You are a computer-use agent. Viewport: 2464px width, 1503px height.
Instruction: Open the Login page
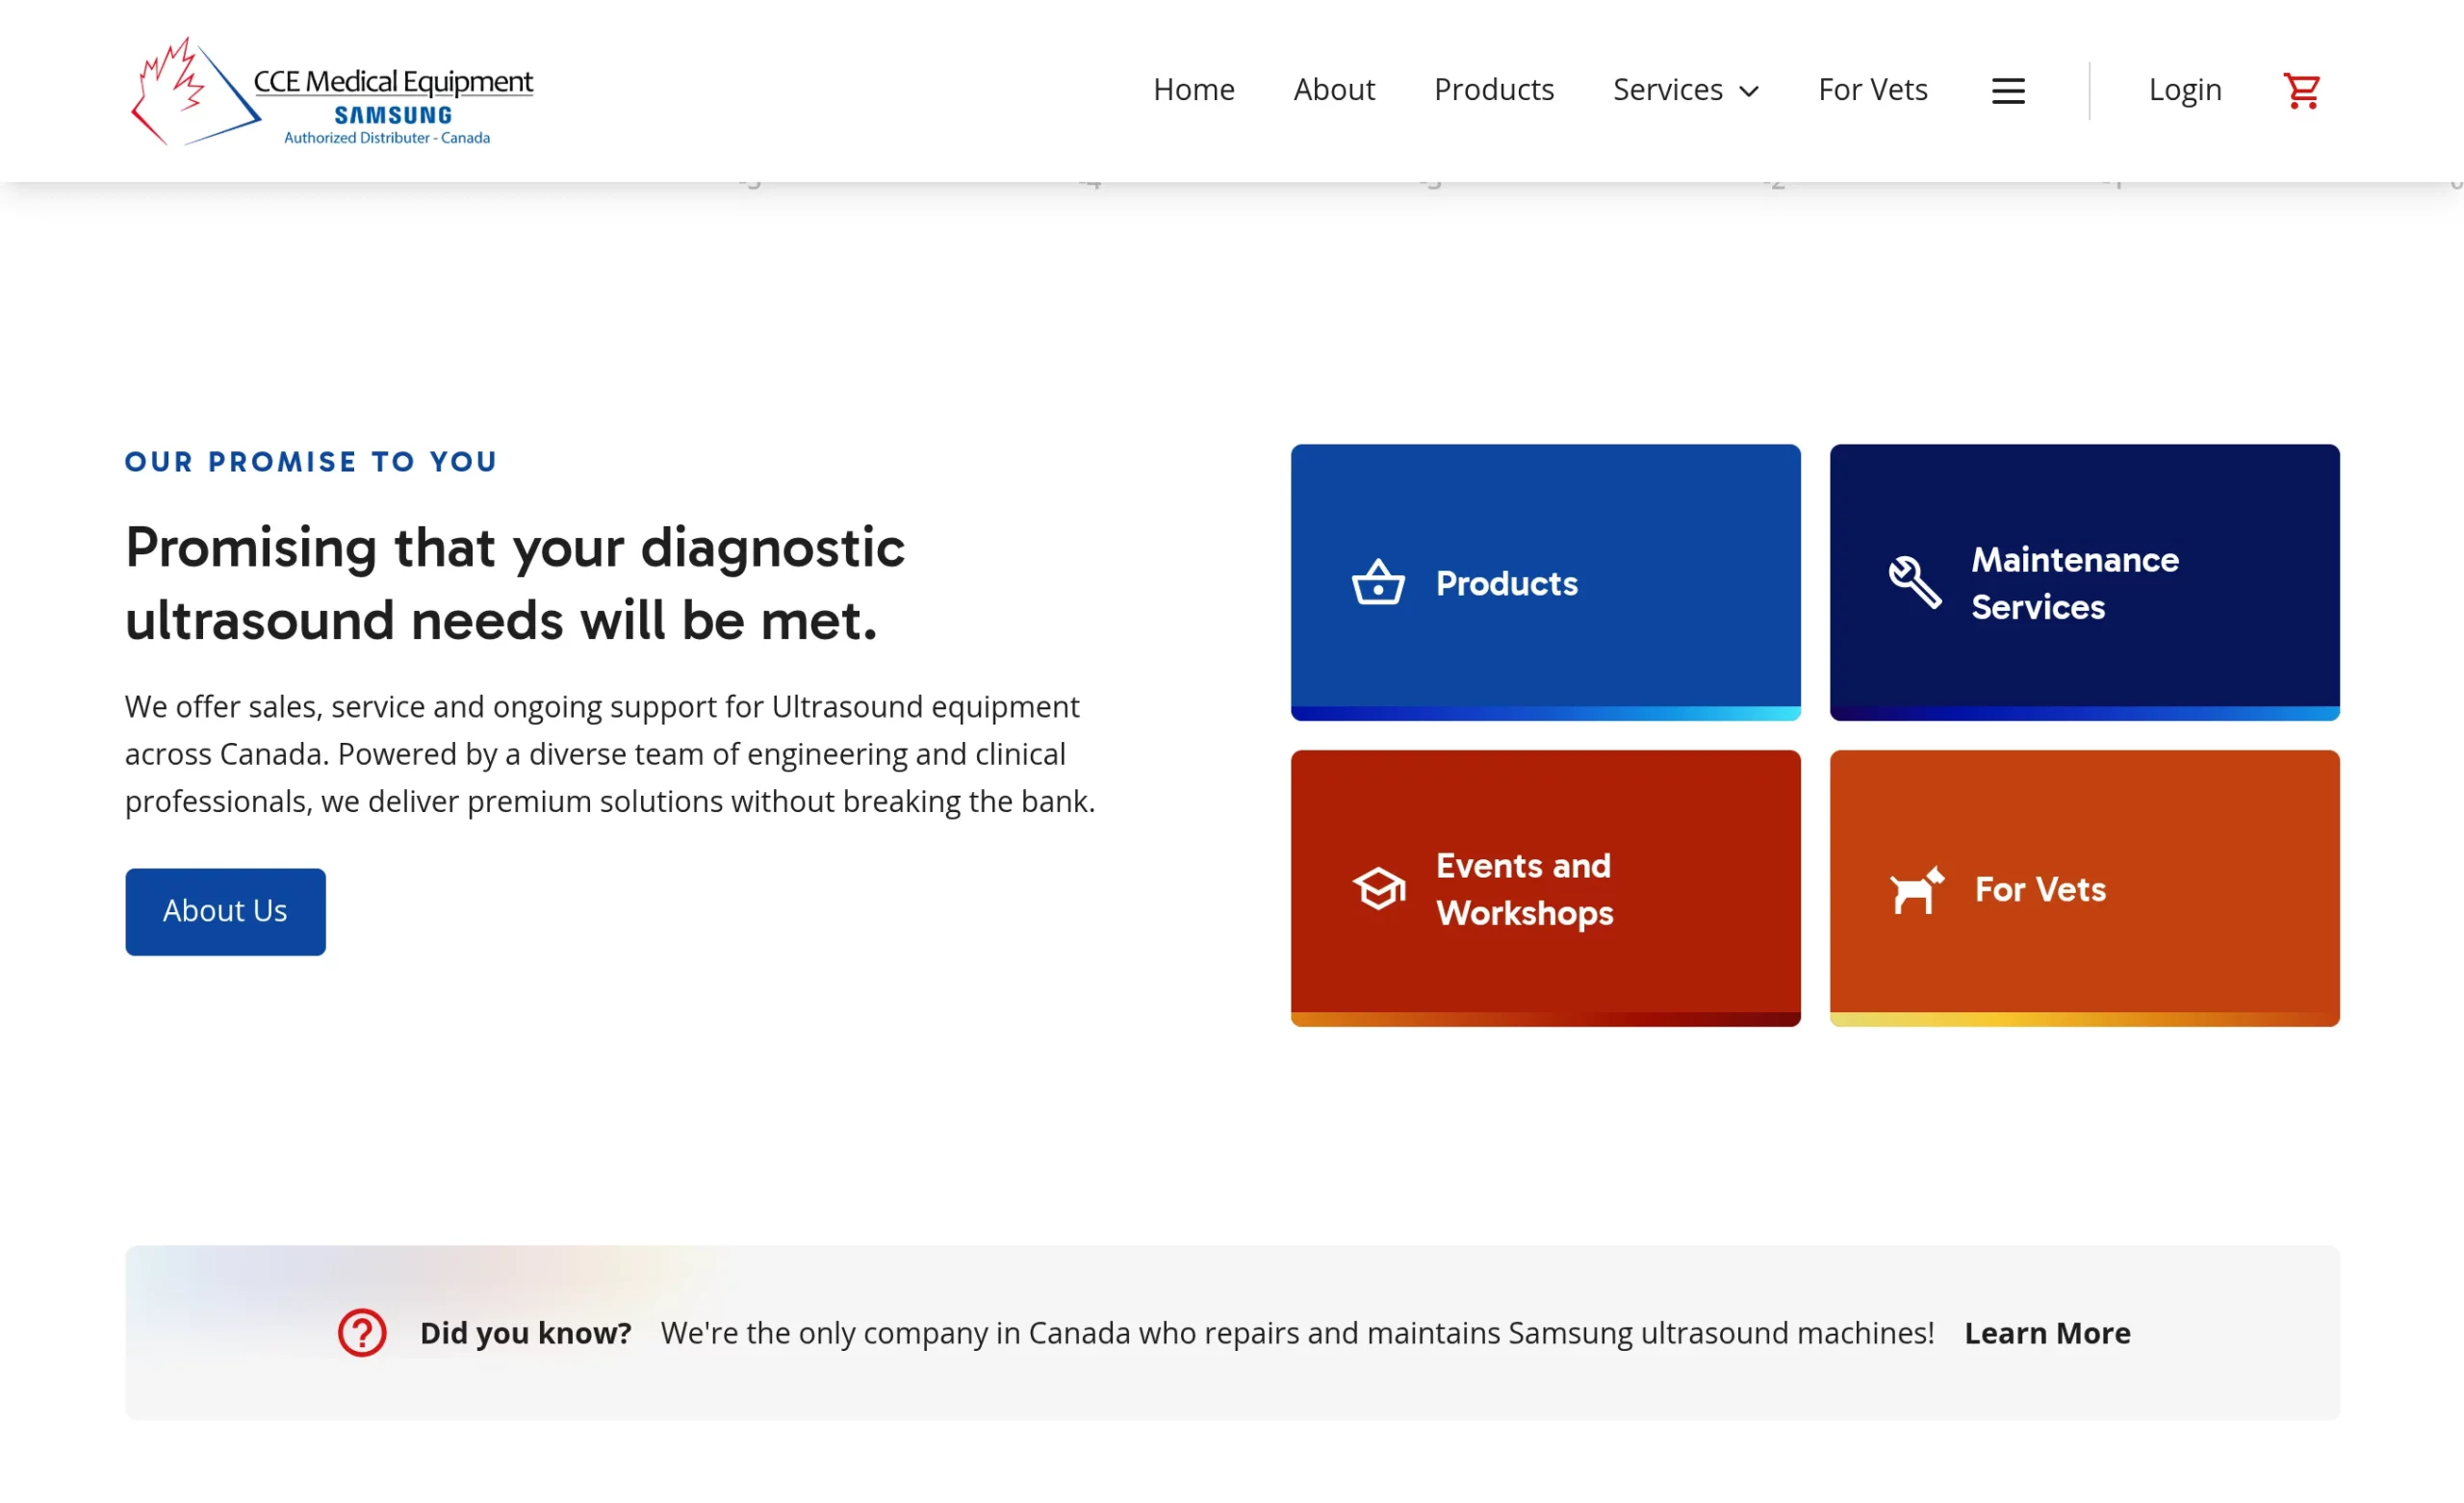click(x=2184, y=89)
